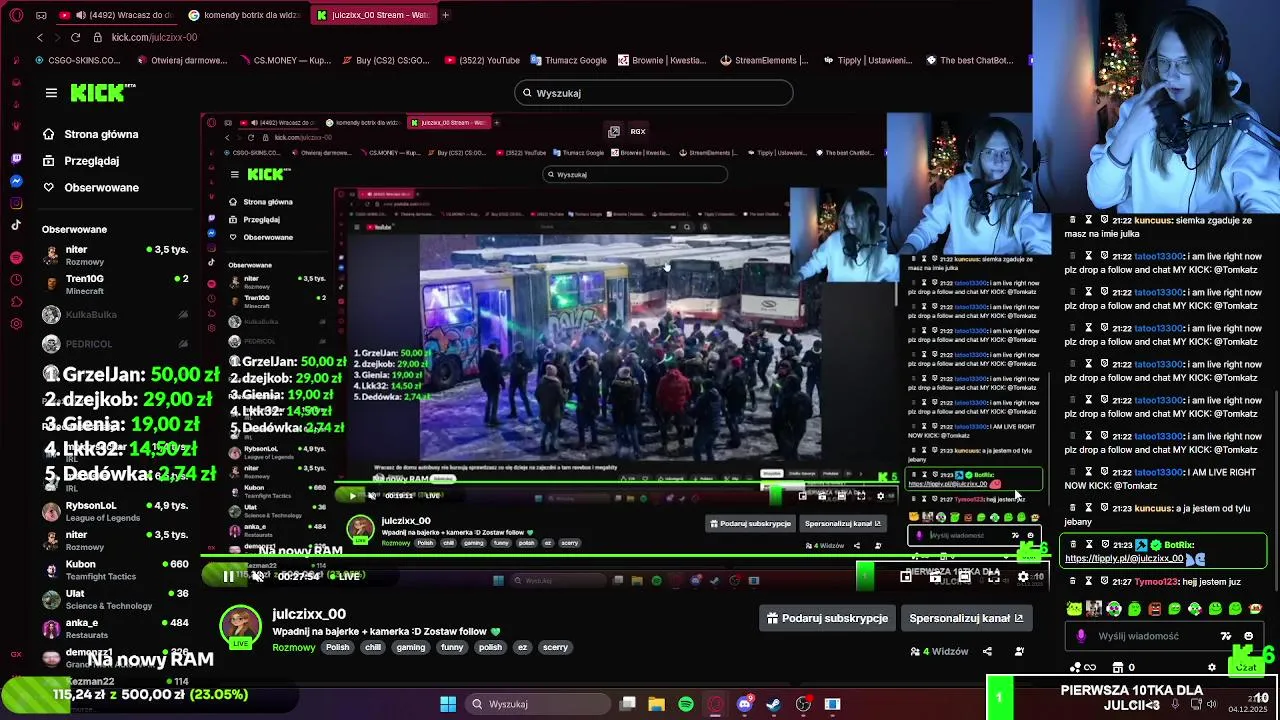This screenshot has width=1280, height=720.
Task: Click the Rozmowy category link under title
Action: (293, 647)
